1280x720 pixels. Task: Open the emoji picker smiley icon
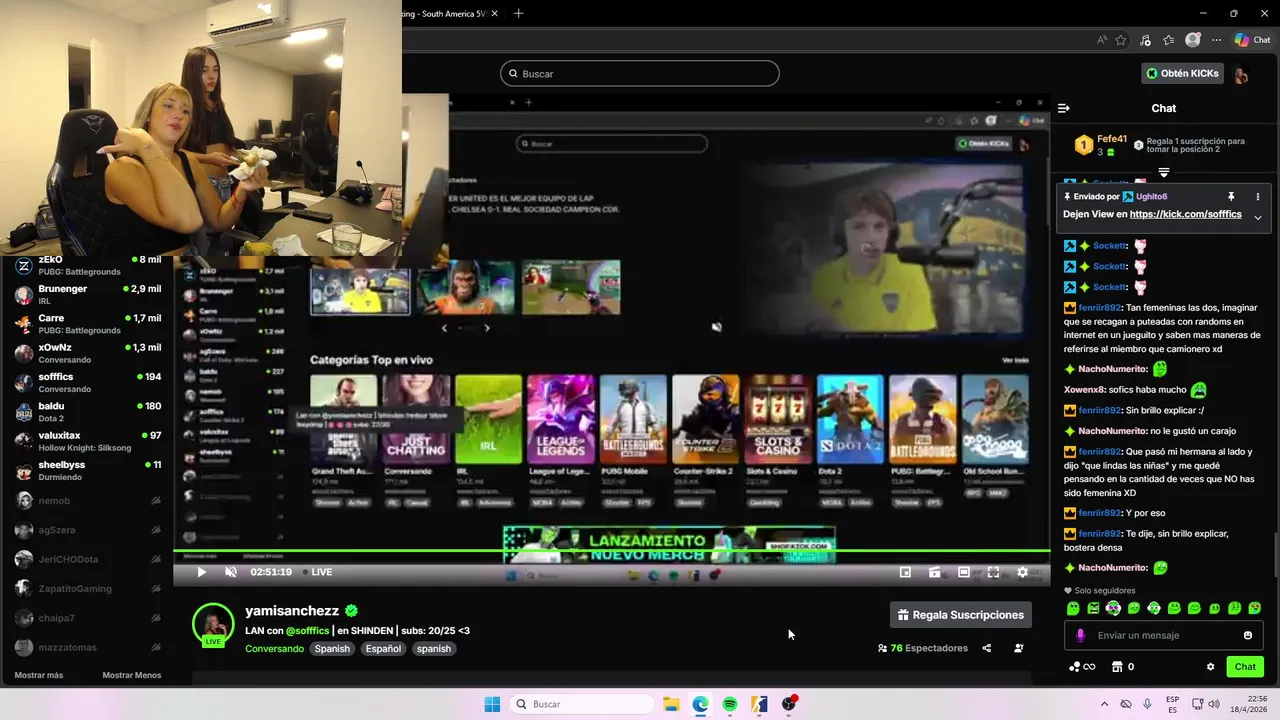click(x=1247, y=635)
